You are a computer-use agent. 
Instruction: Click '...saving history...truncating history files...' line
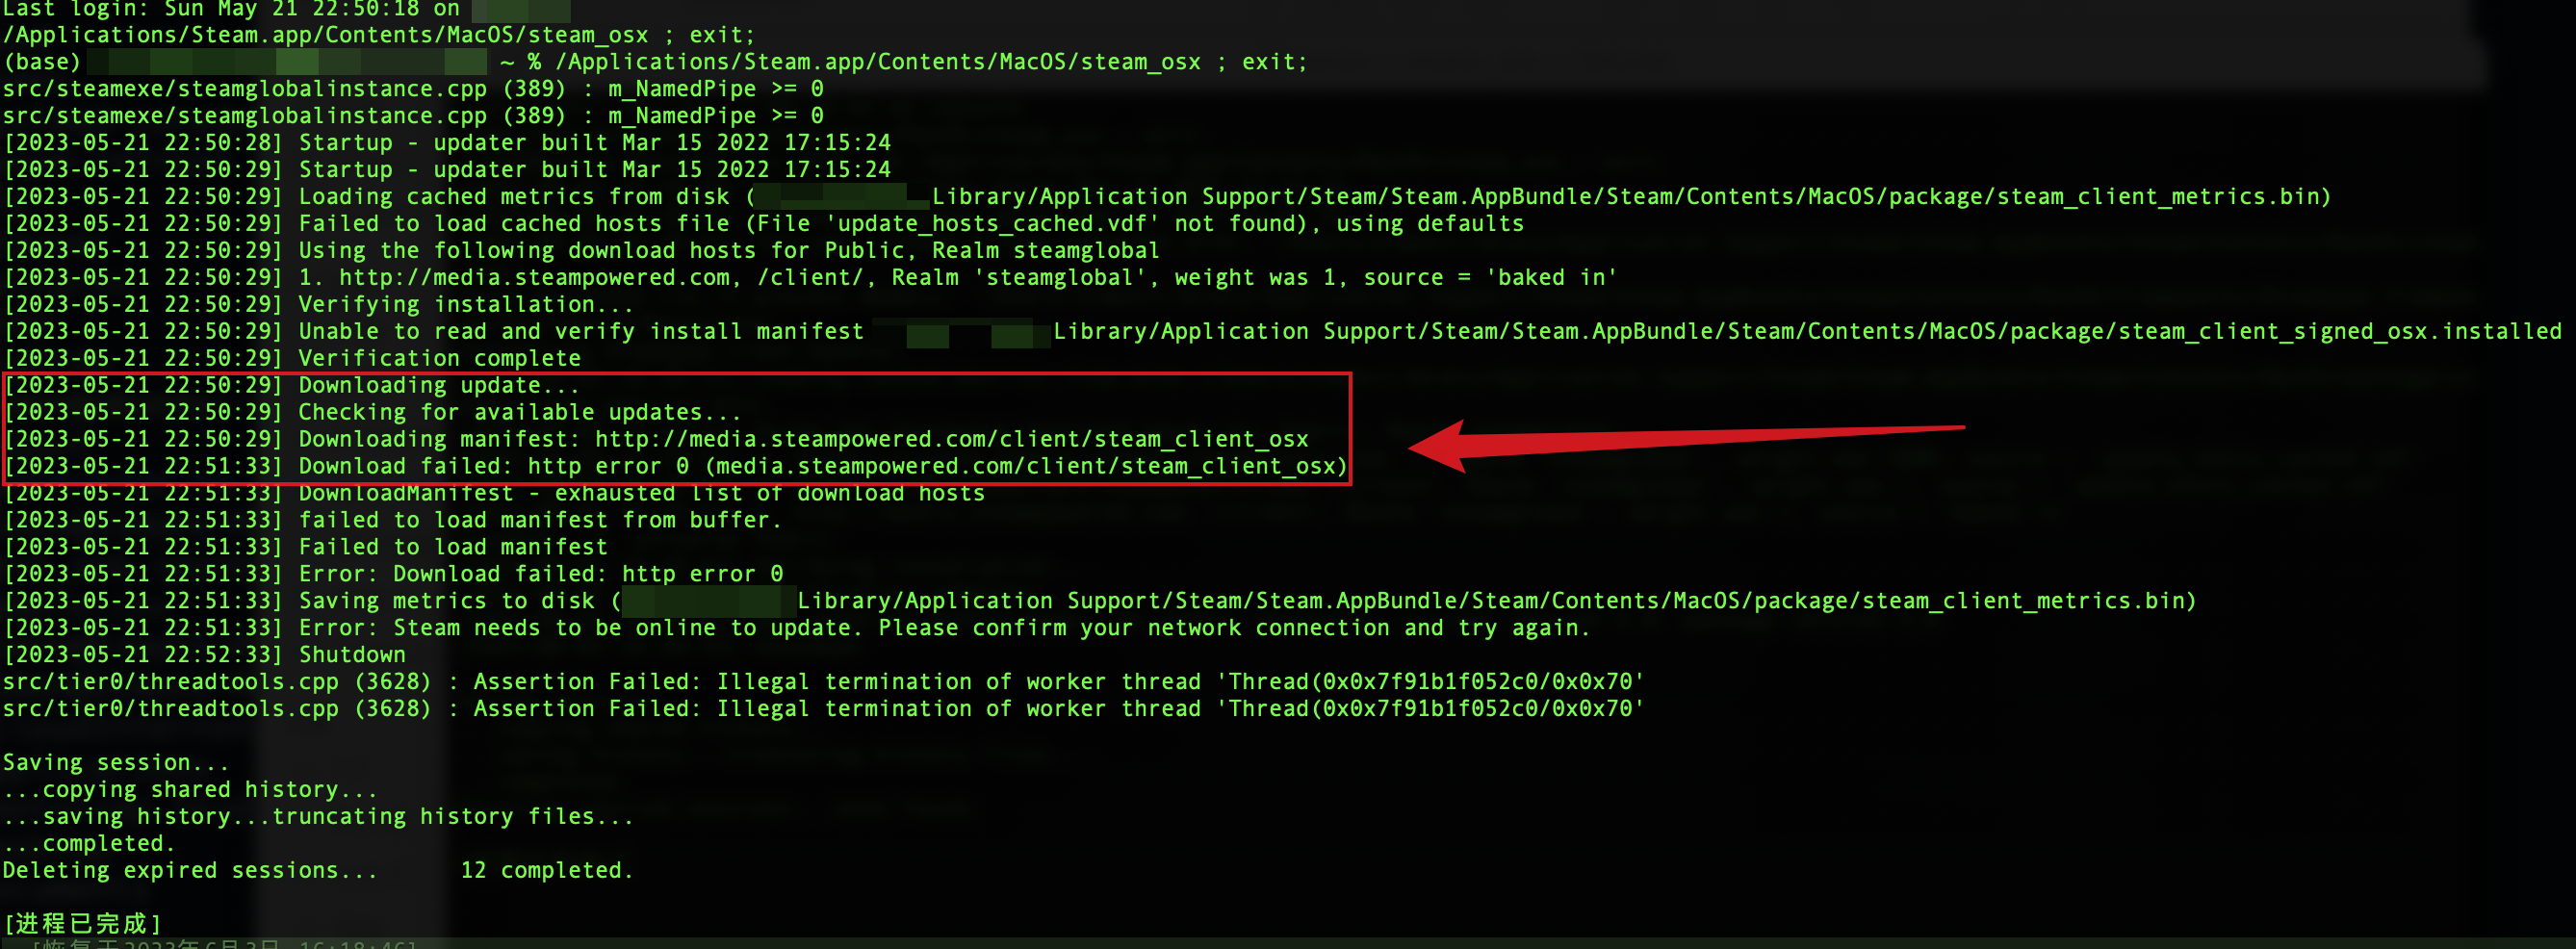317,817
